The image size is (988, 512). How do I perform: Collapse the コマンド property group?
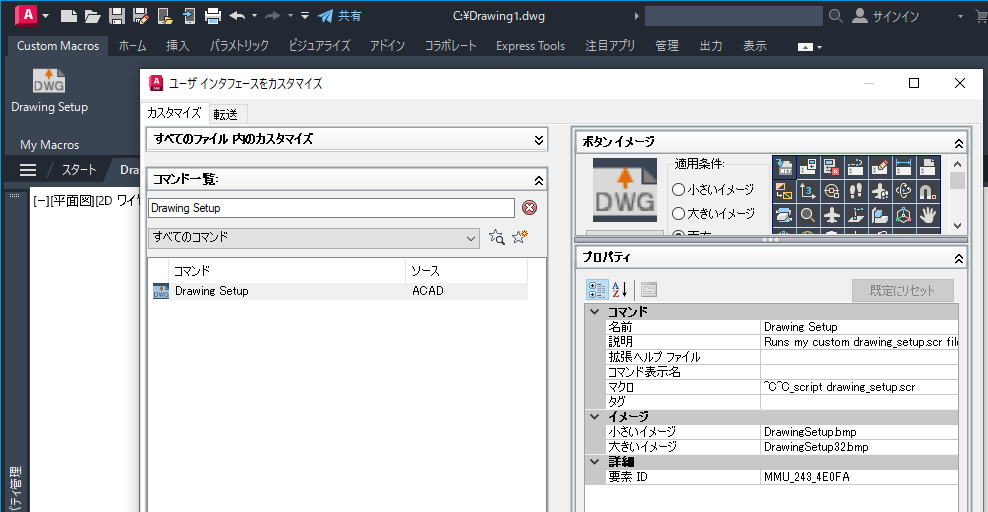(594, 311)
